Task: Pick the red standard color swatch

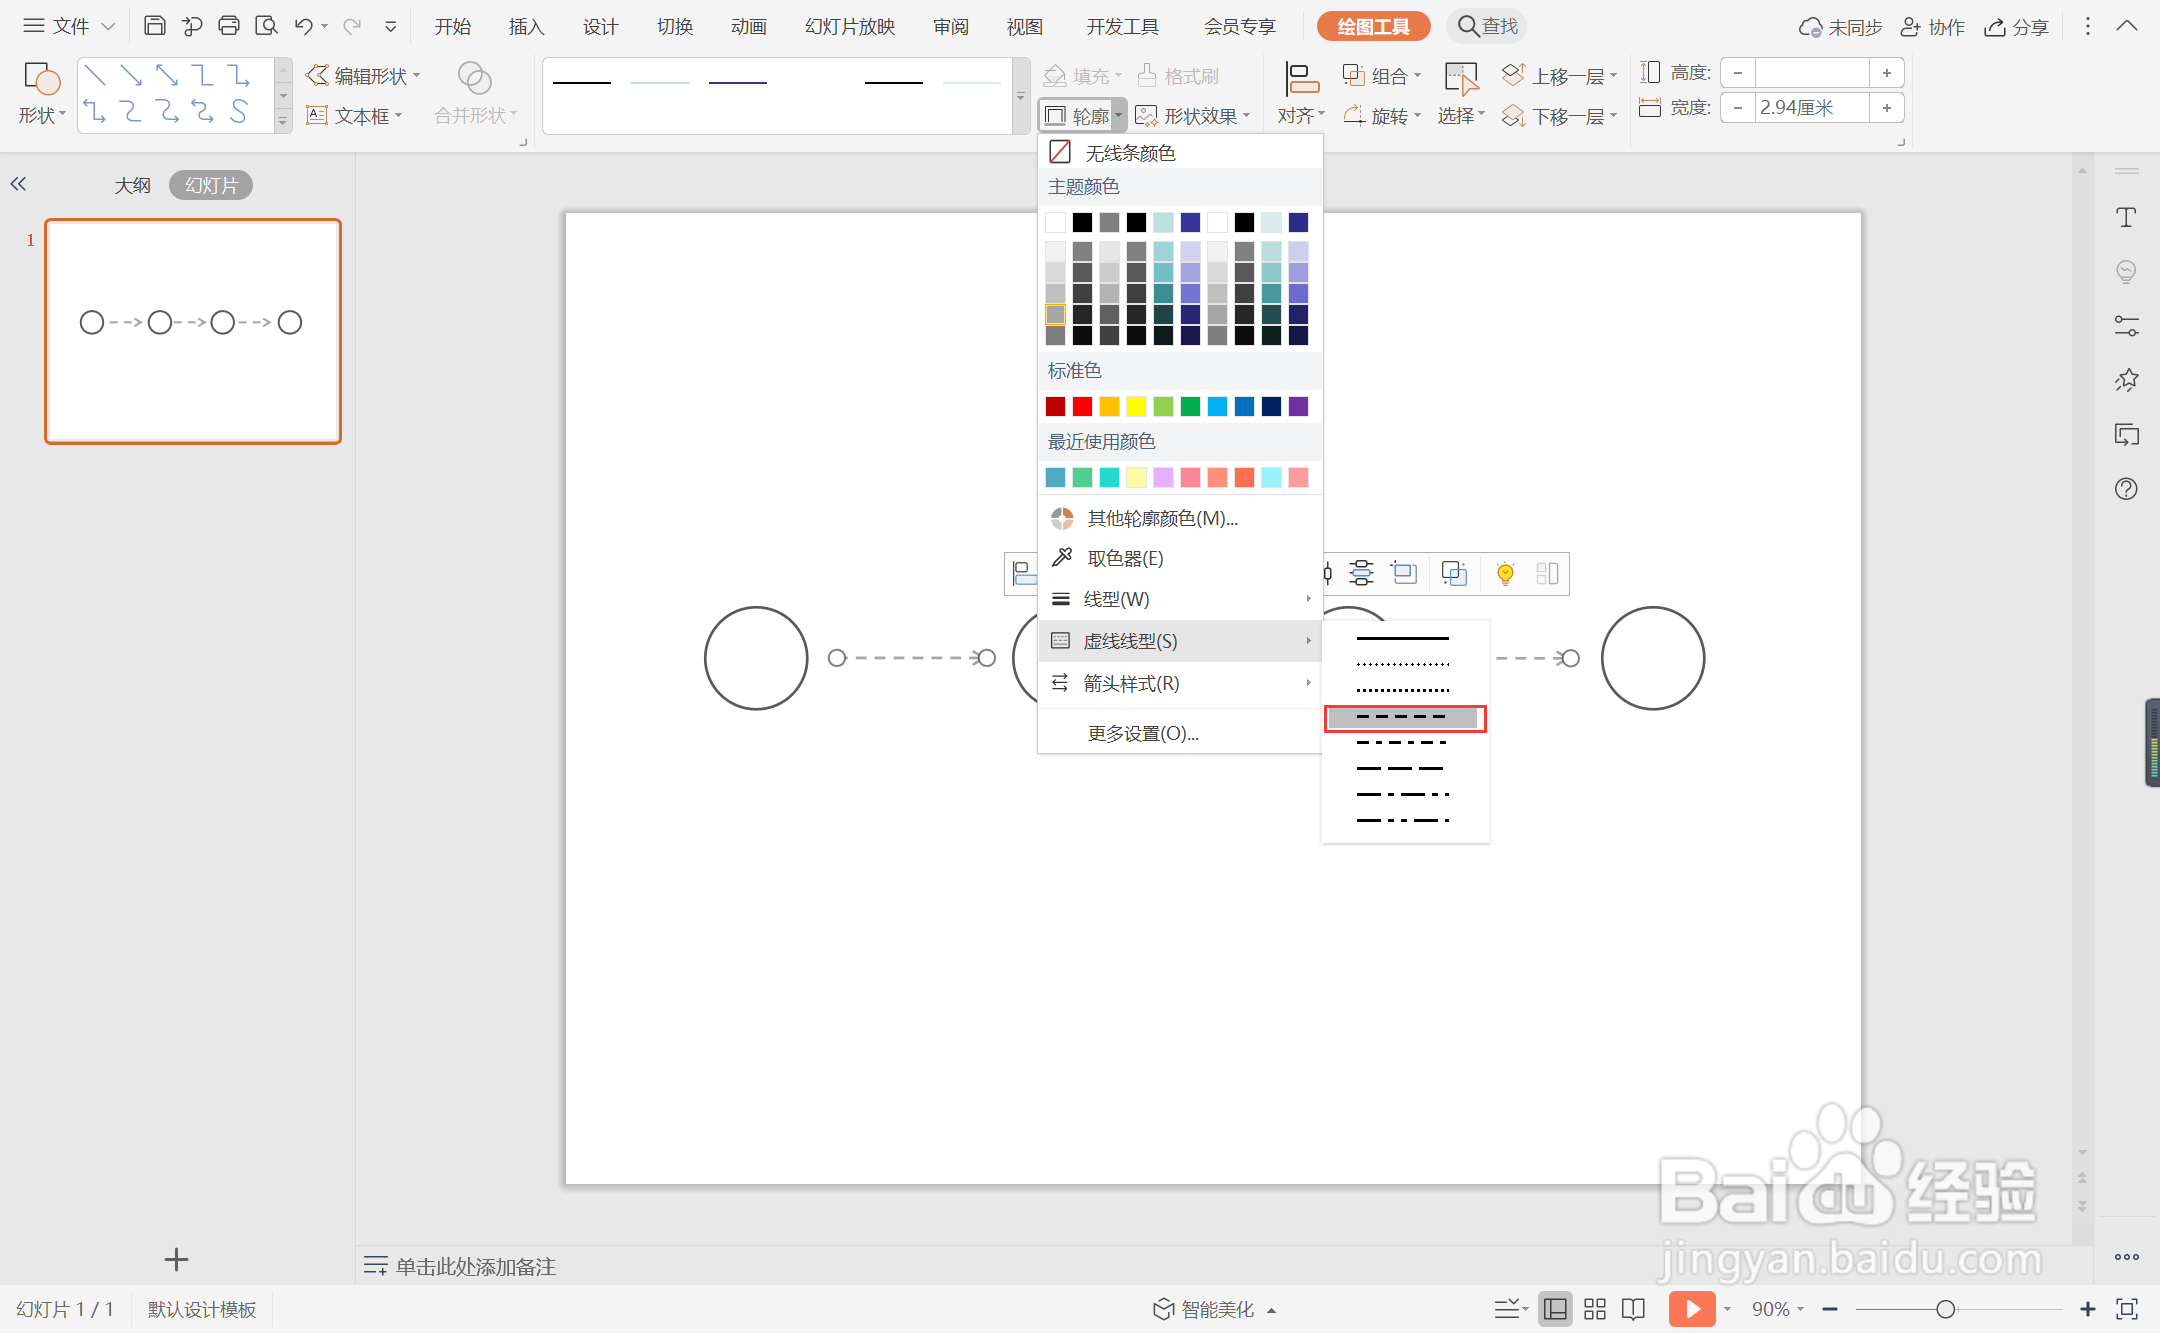Action: click(x=1082, y=406)
